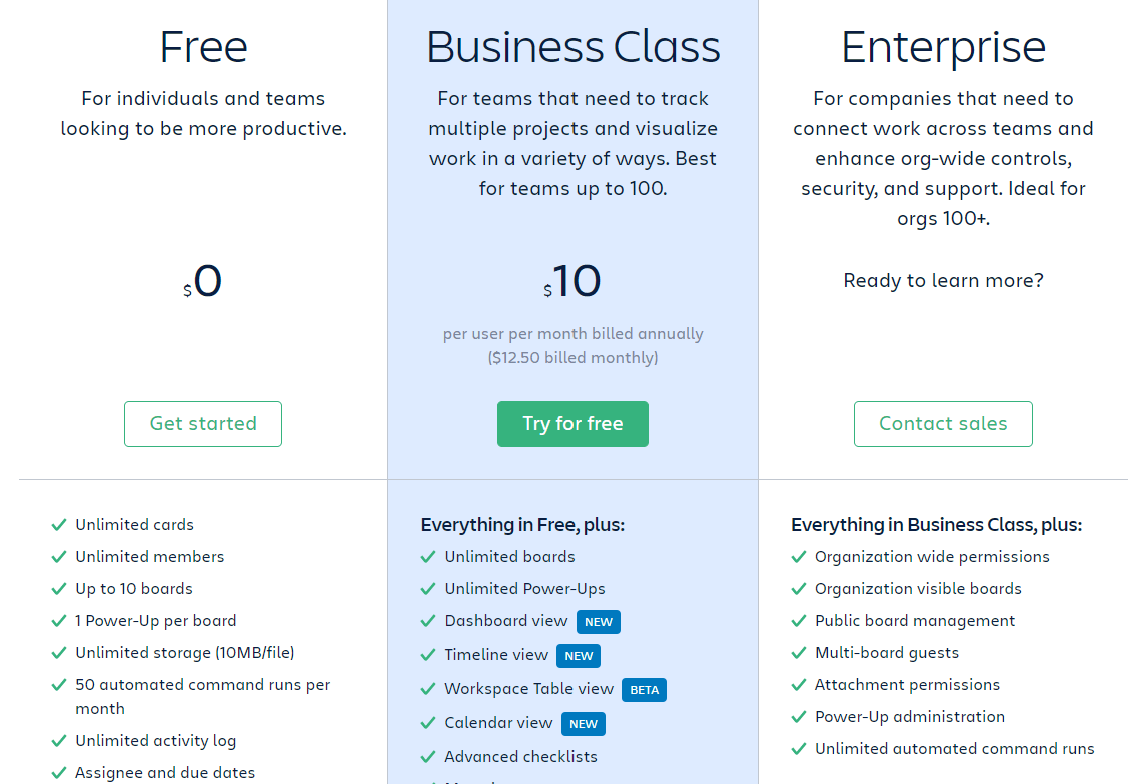Screen dimensions: 1142x784
Task: Click the checkmark beside Unlimited cards
Action: 58,525
